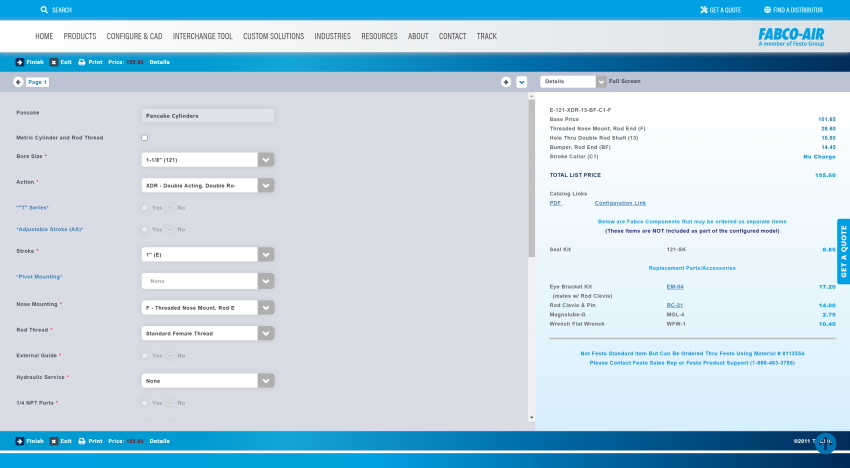Expand the Bore Size dropdown
This screenshot has height=468, width=850.
pos(266,160)
